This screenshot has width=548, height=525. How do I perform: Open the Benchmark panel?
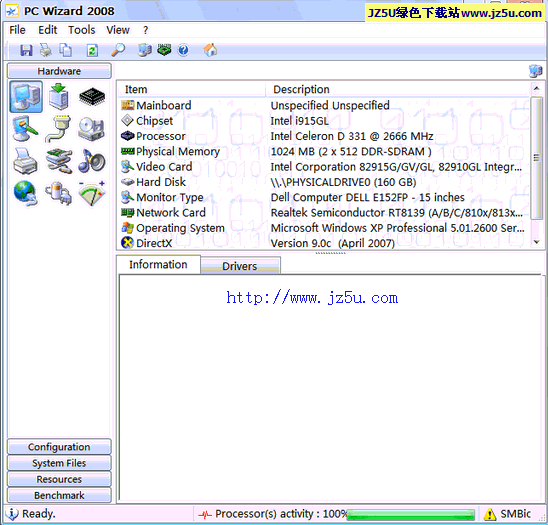click(59, 495)
